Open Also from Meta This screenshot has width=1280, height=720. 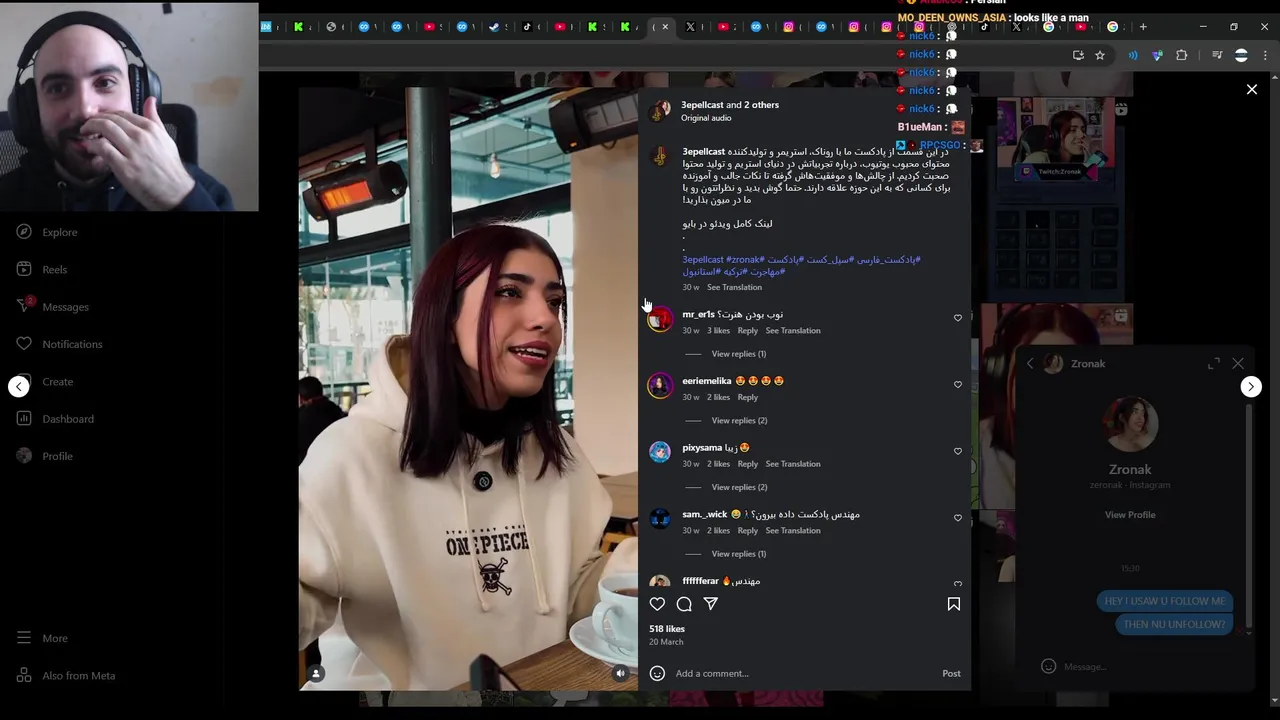66,675
